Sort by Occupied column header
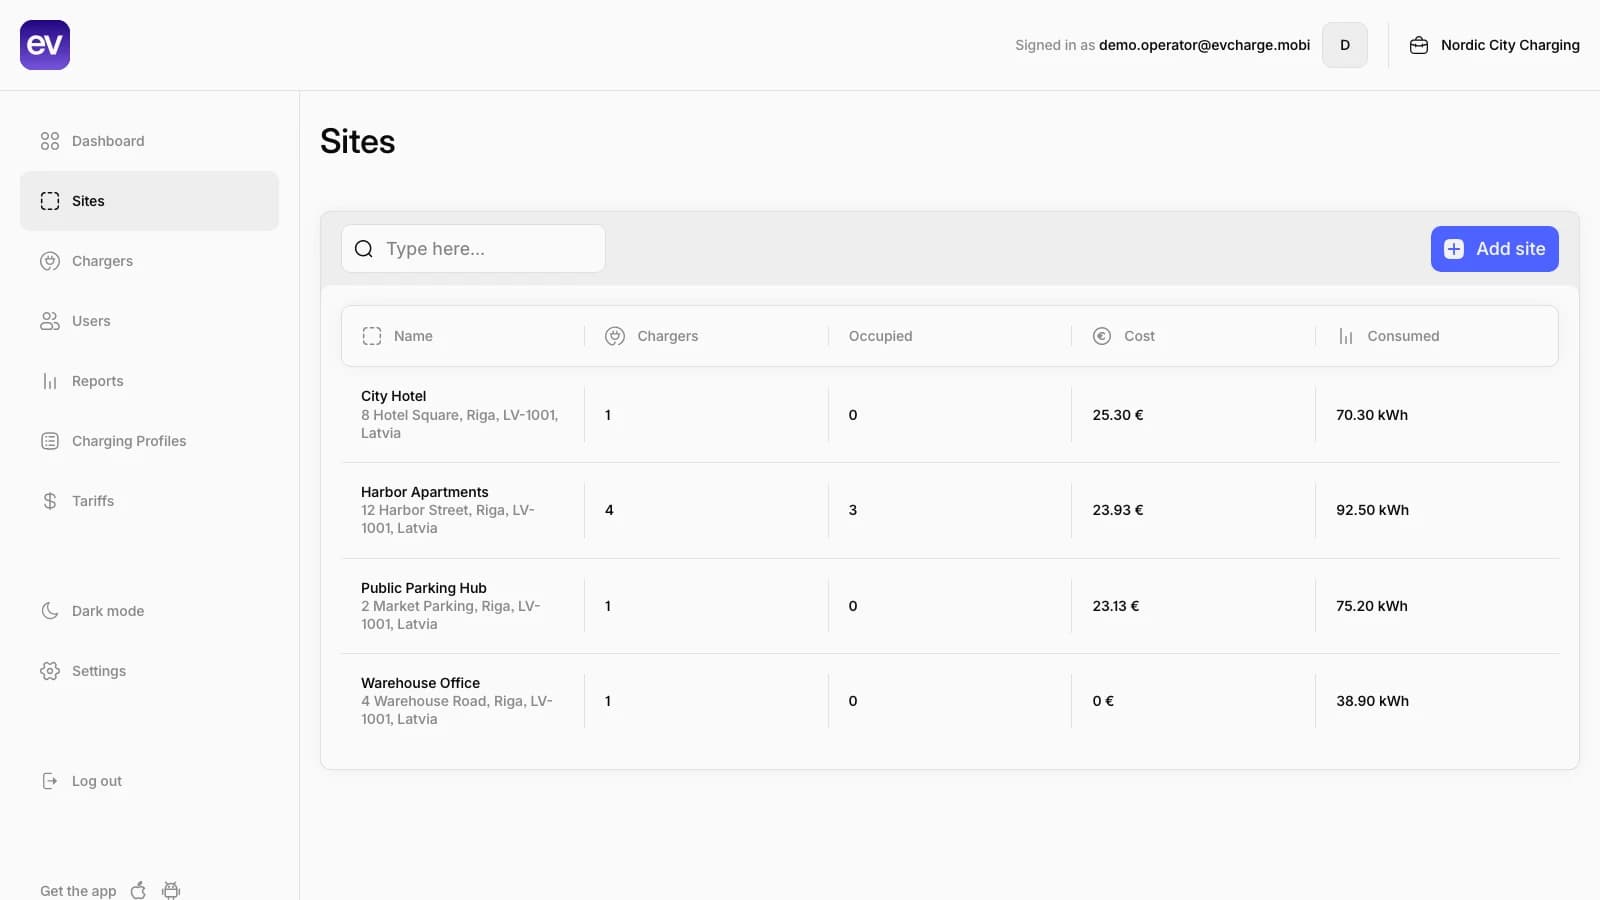 (881, 336)
